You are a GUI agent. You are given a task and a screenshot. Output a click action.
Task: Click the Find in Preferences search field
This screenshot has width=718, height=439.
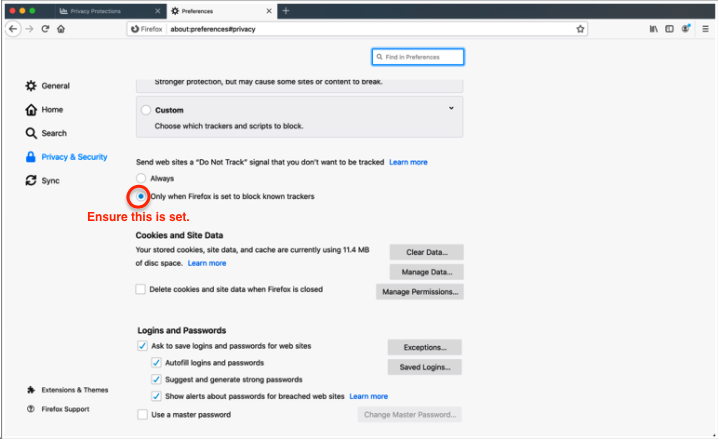tap(418, 57)
